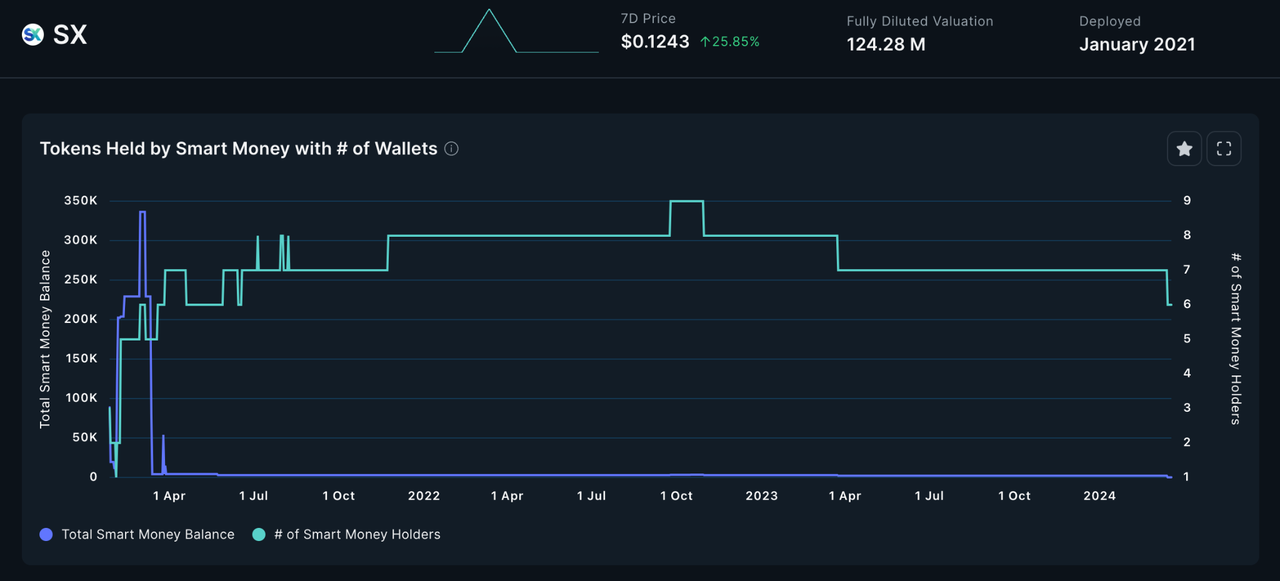Click the SX token logo icon
Viewport: 1280px width, 581px height.
pos(33,35)
